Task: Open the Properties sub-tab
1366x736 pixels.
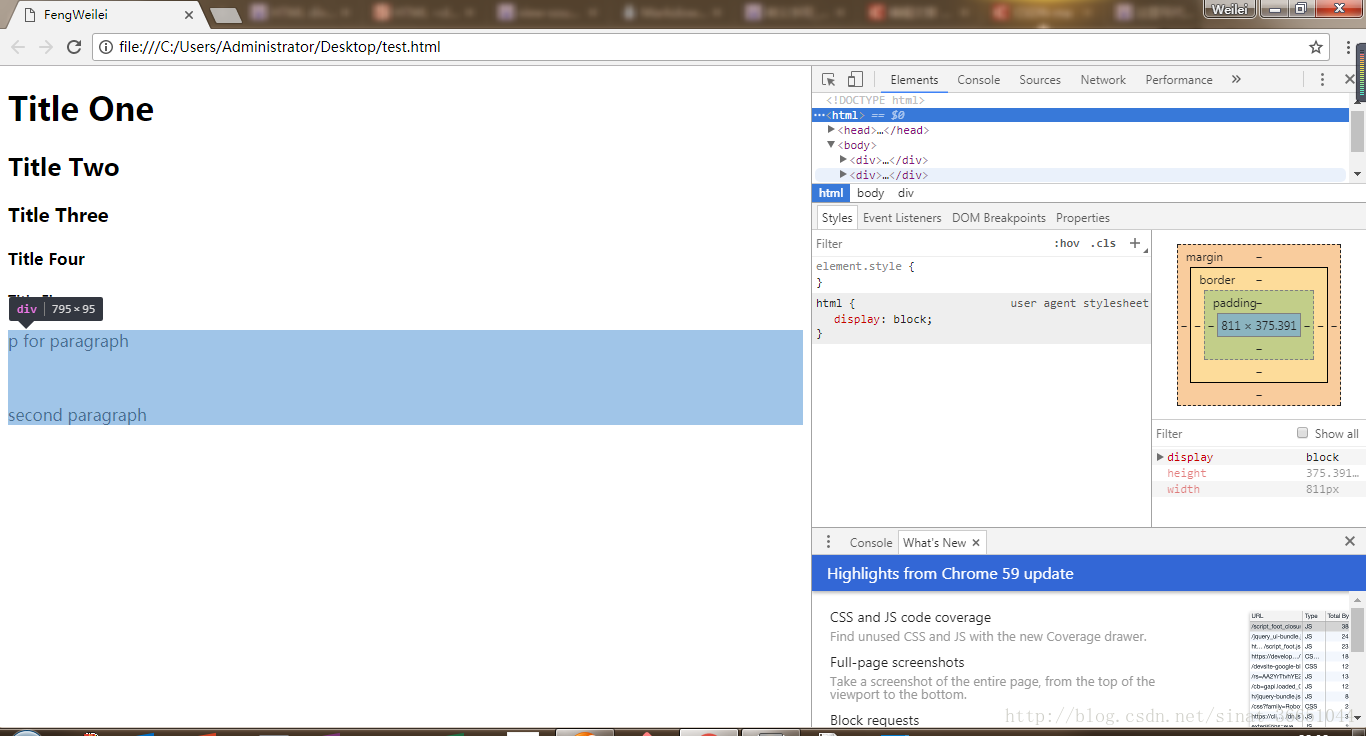Action: (1083, 218)
